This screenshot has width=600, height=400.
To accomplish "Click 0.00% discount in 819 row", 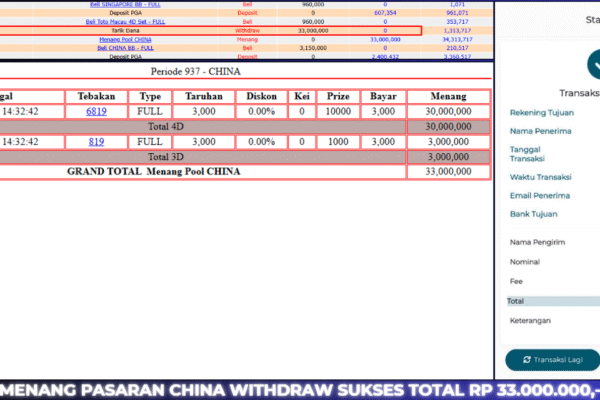I will click(x=261, y=142).
